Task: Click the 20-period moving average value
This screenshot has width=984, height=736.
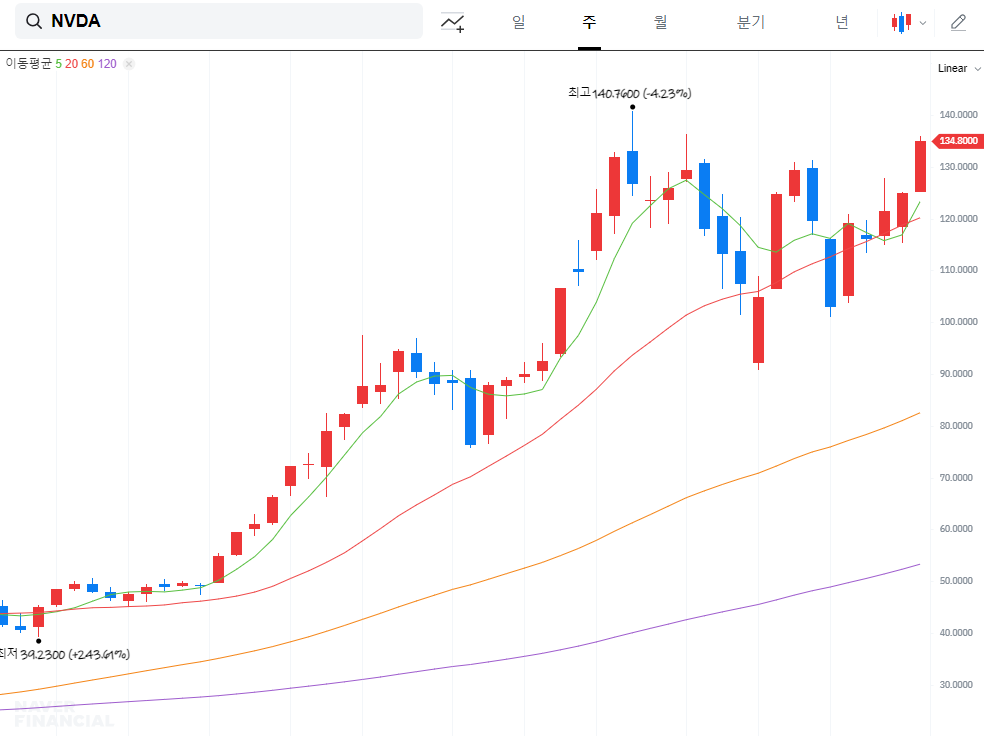Action: pos(71,64)
